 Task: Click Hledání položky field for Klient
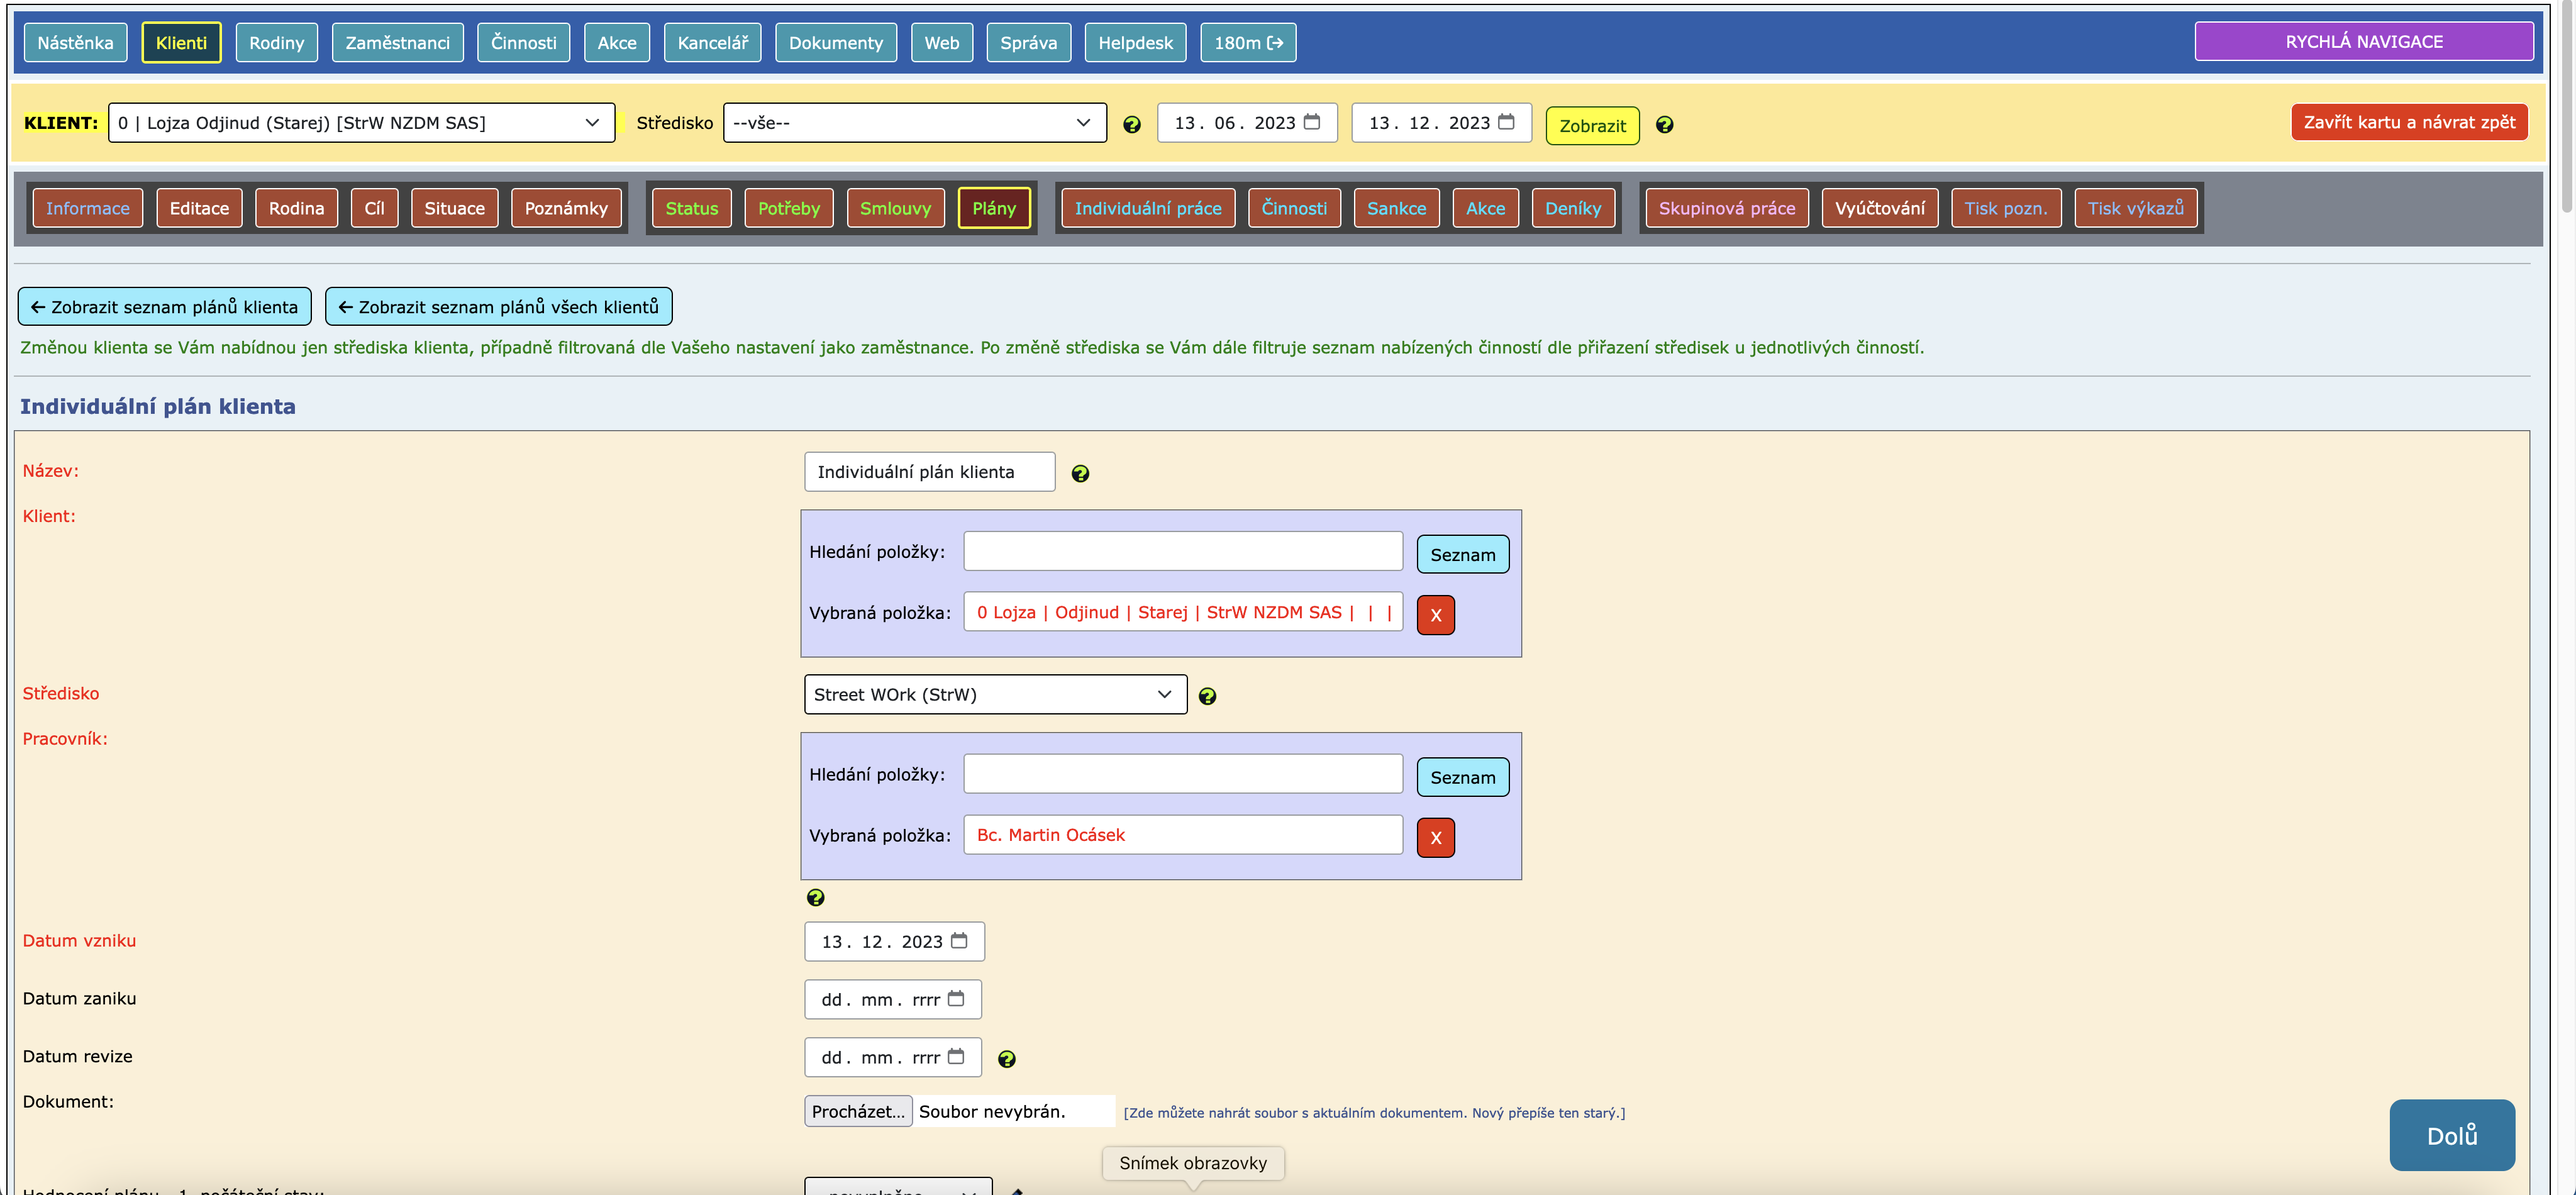pyautogui.click(x=1182, y=552)
